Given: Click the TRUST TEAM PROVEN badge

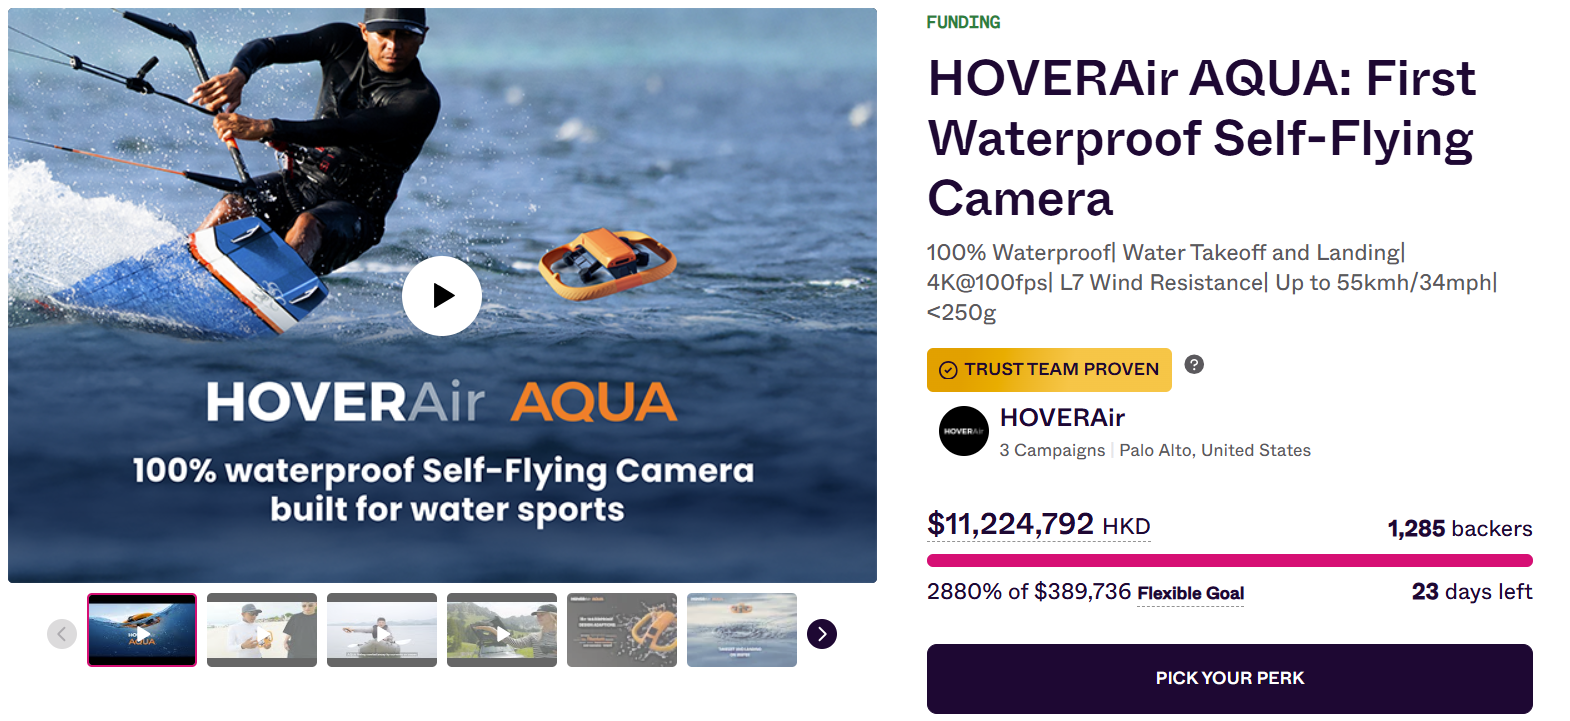Looking at the screenshot, I should pyautogui.click(x=1049, y=370).
